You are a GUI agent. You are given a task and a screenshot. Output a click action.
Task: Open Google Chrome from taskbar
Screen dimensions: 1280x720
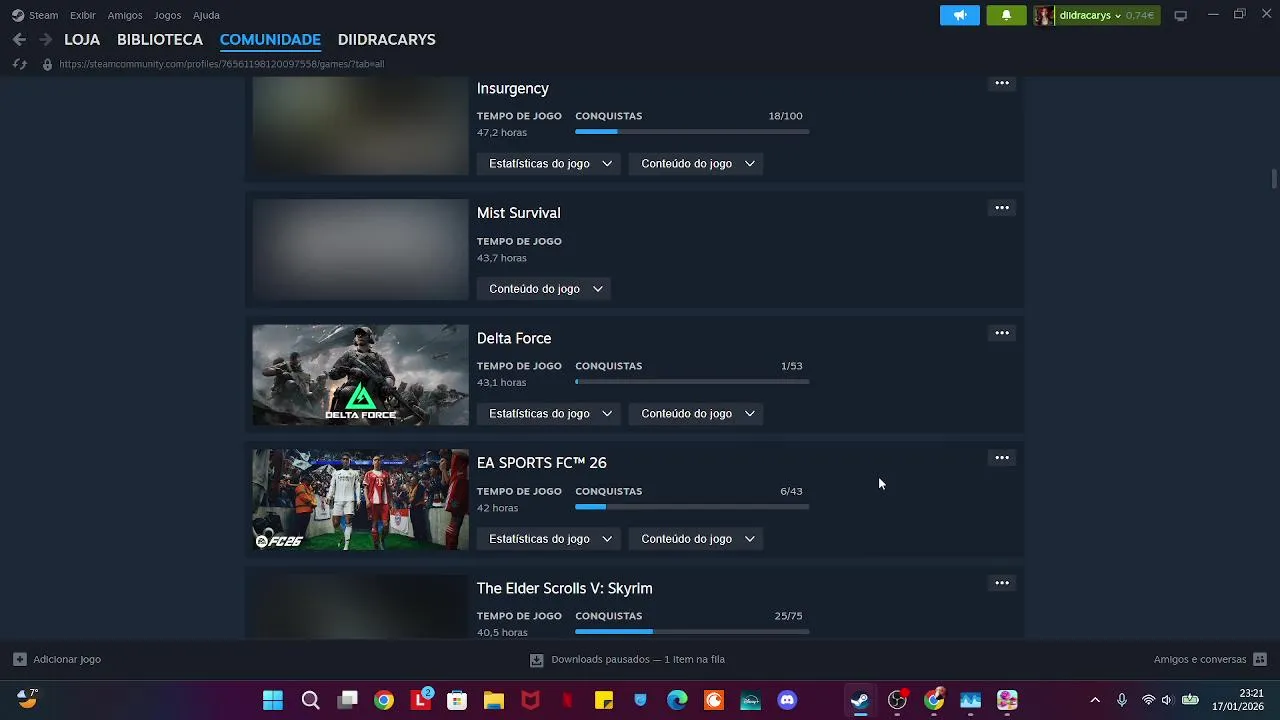coord(384,700)
